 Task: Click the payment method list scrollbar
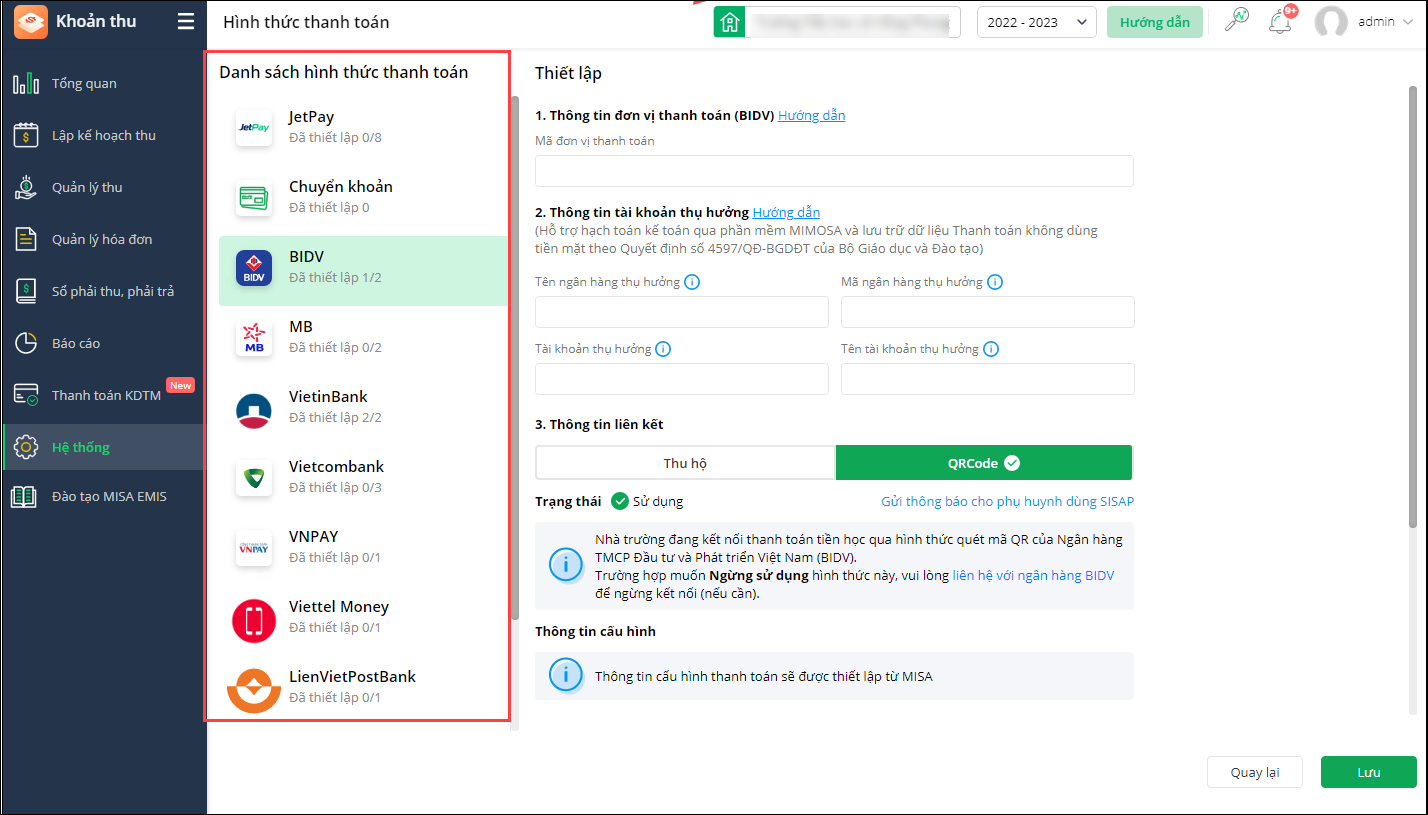coord(516,357)
